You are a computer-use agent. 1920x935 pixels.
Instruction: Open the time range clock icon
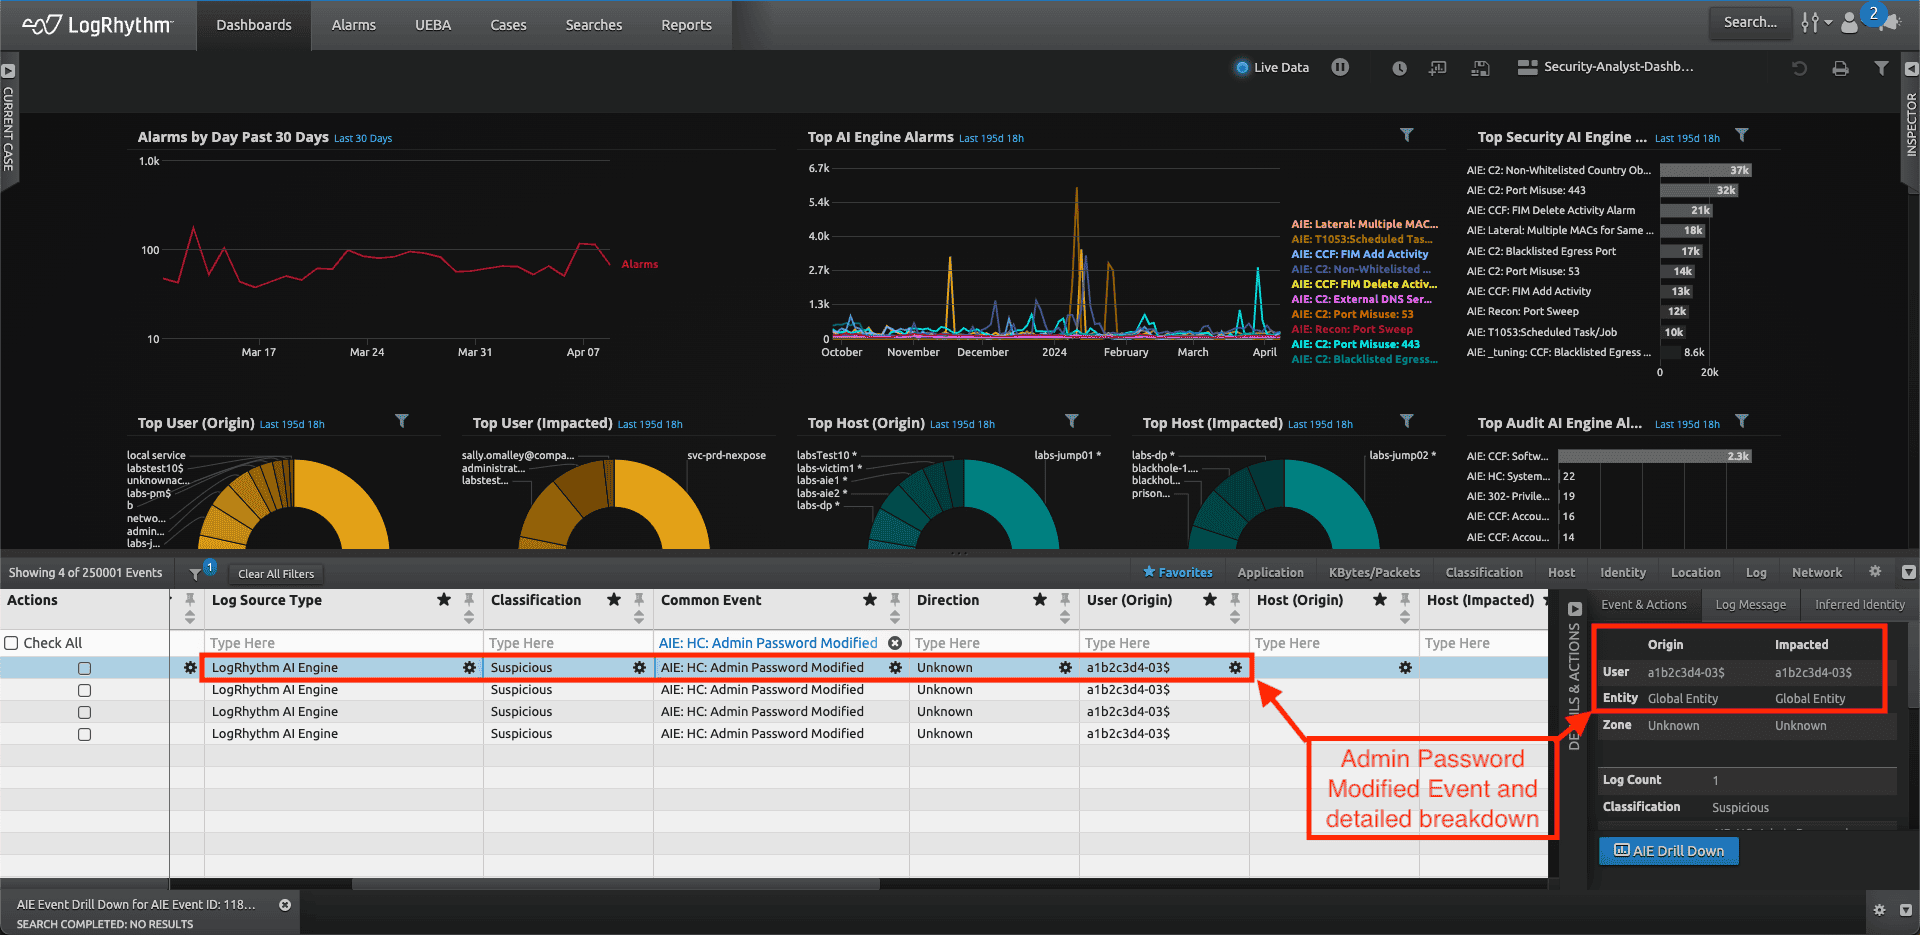[1399, 68]
